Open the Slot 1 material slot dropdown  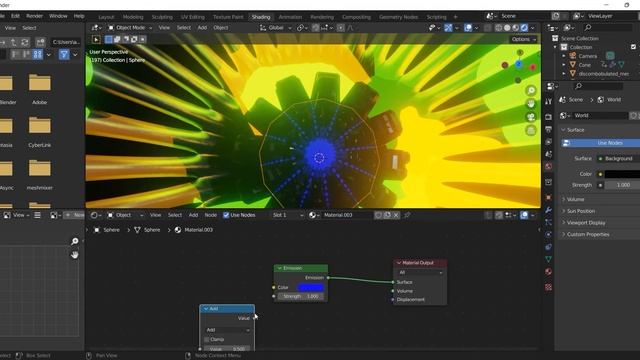[x=287, y=215]
